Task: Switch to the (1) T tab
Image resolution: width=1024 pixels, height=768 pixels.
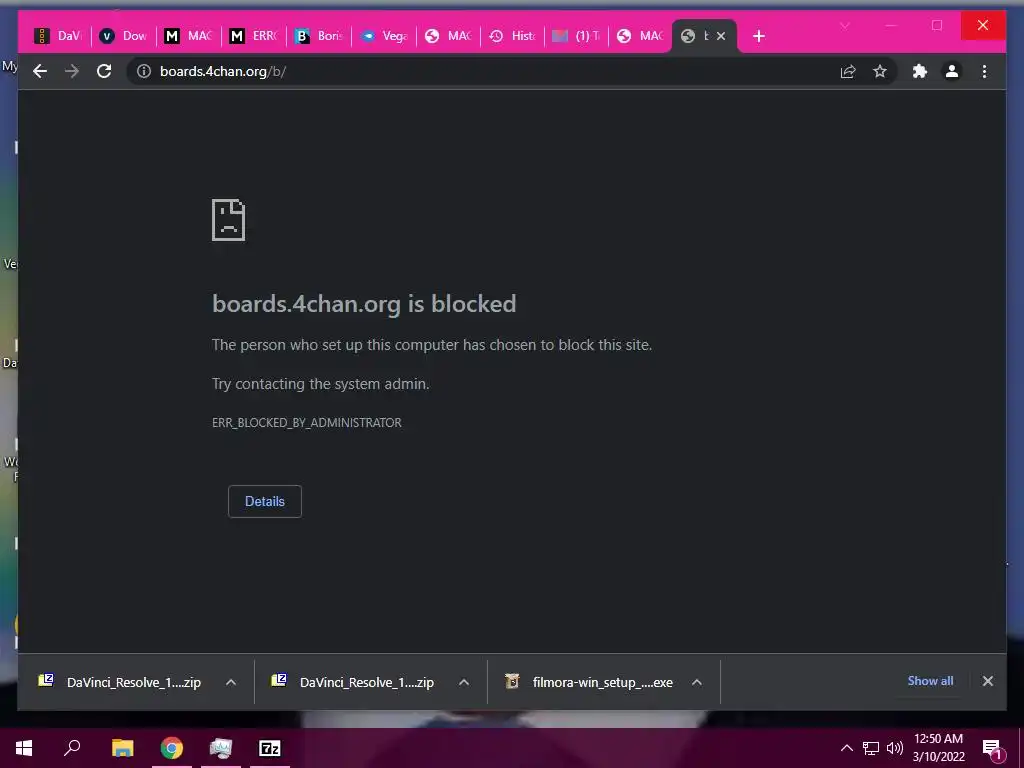Action: pos(577,36)
